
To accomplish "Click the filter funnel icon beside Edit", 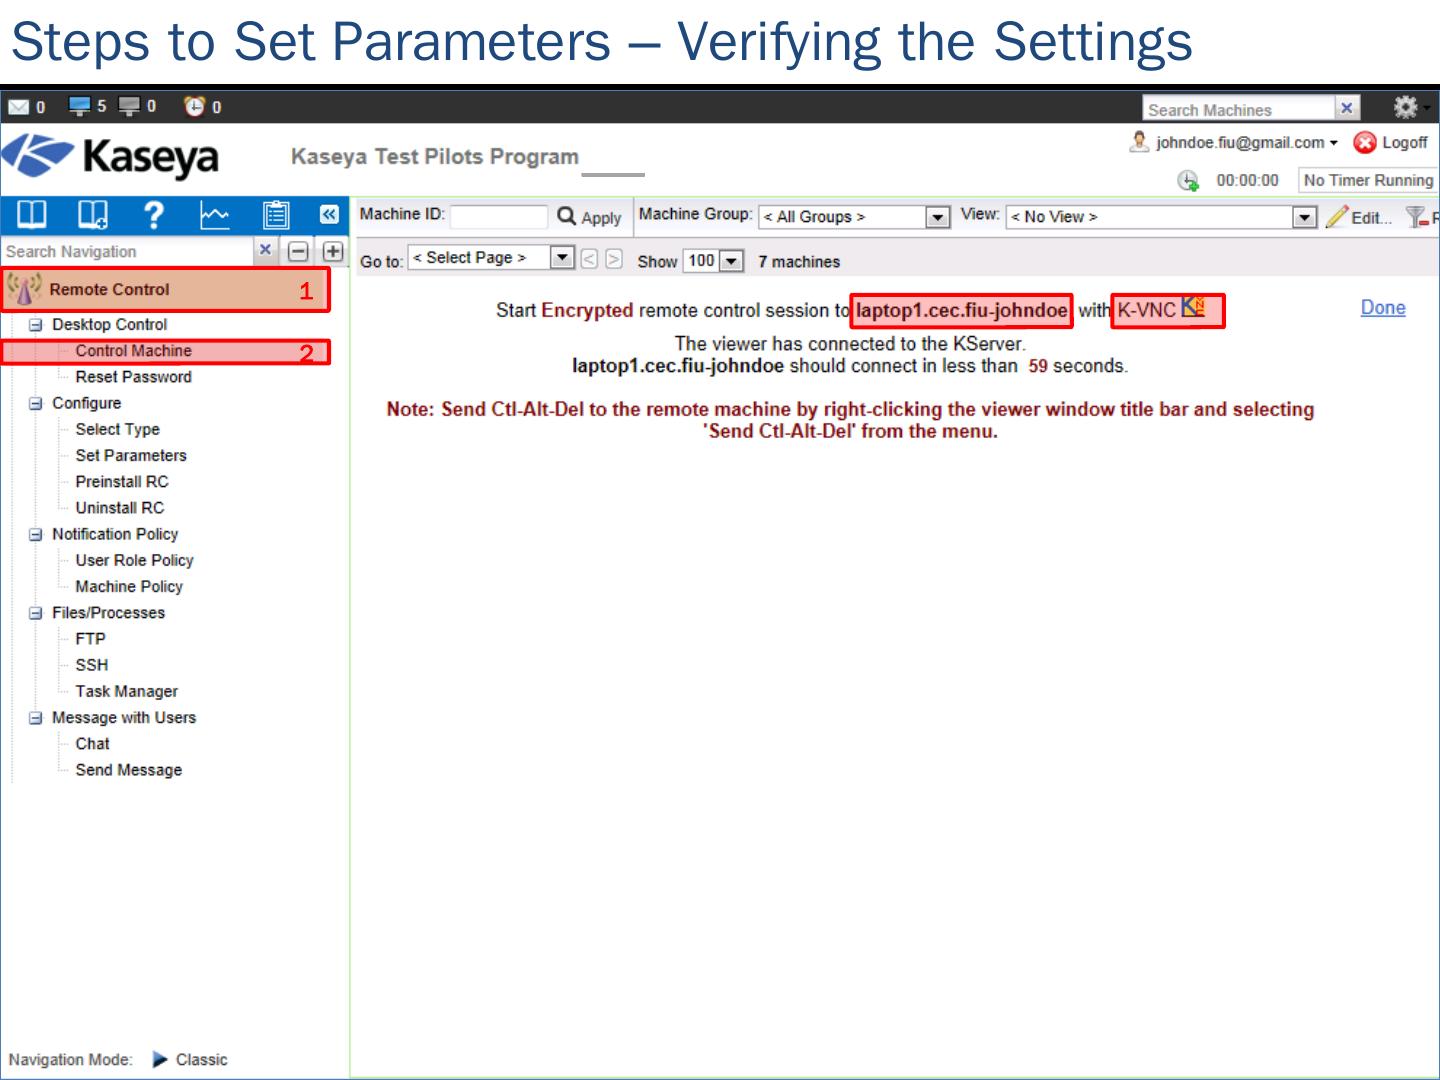I will [1416, 216].
